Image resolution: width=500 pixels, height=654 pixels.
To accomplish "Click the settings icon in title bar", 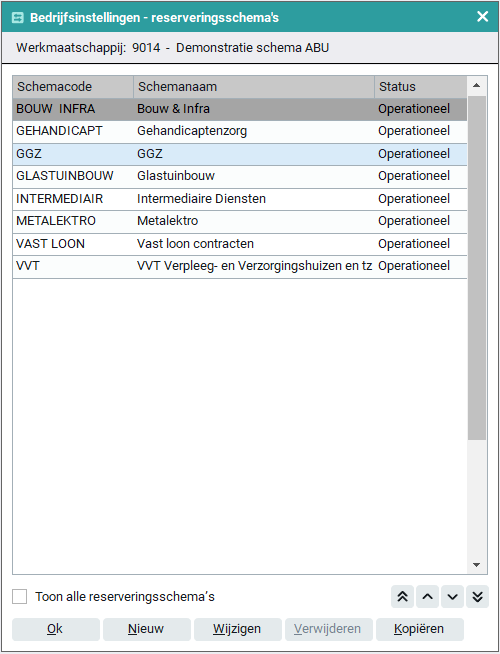I will coord(18,18).
